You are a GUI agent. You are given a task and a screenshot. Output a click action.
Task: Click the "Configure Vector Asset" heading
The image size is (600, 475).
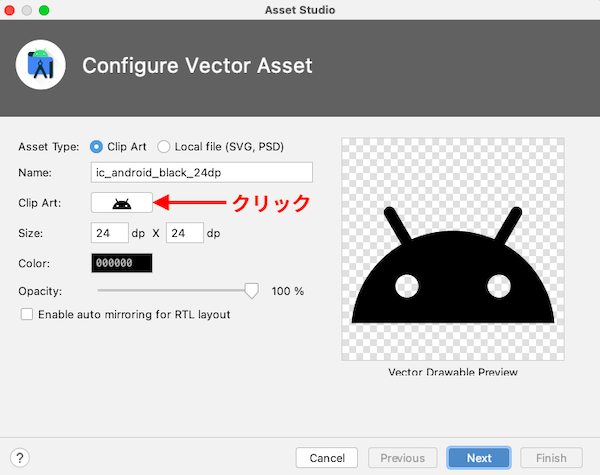click(x=197, y=65)
